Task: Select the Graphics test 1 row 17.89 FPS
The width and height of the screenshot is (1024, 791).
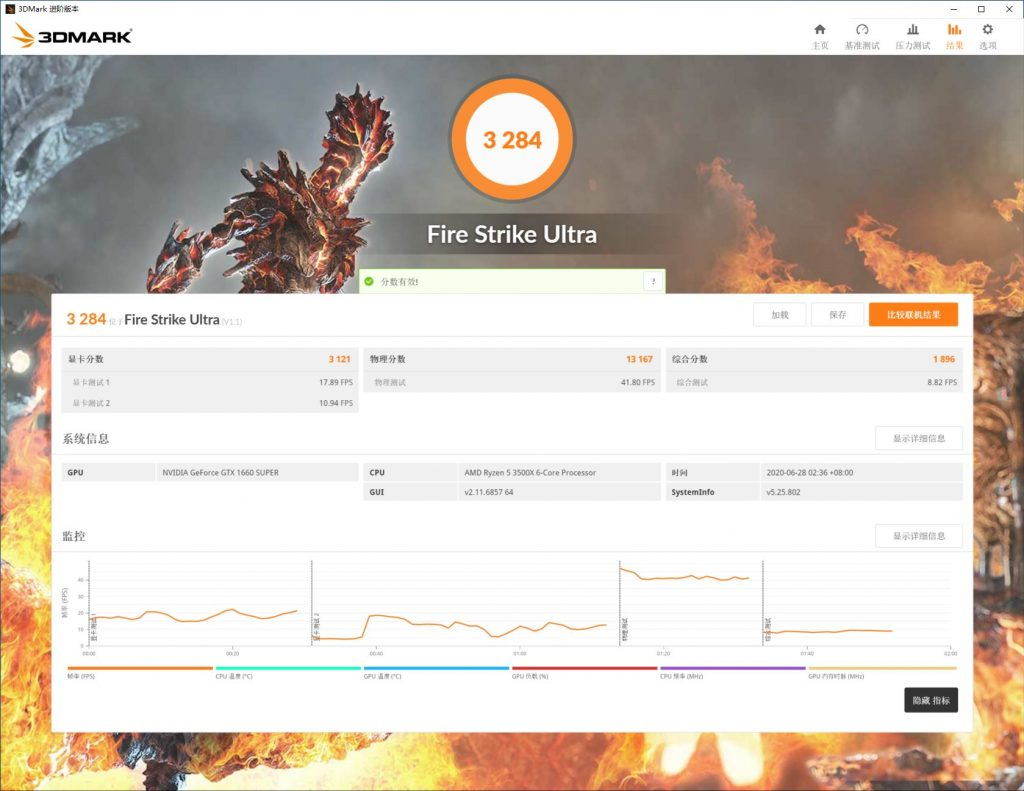Action: [x=210, y=382]
